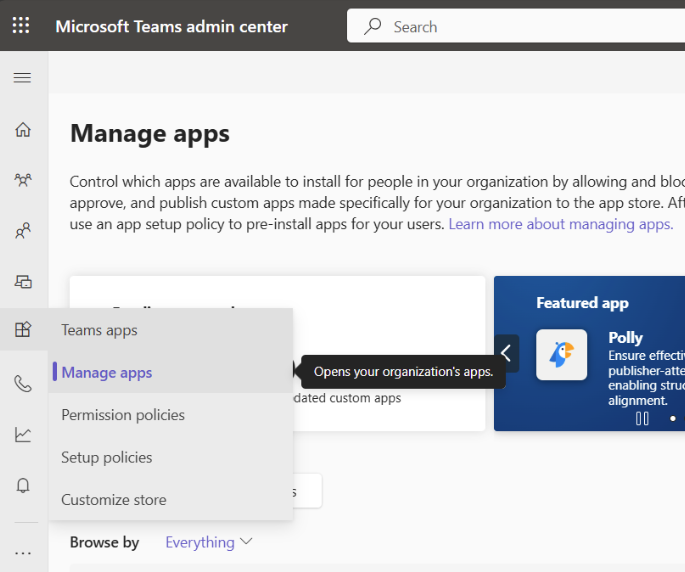Screen dimensions: 685x572
Task: Open the Analytics chart icon in sidebar
Action: [x=23, y=435]
